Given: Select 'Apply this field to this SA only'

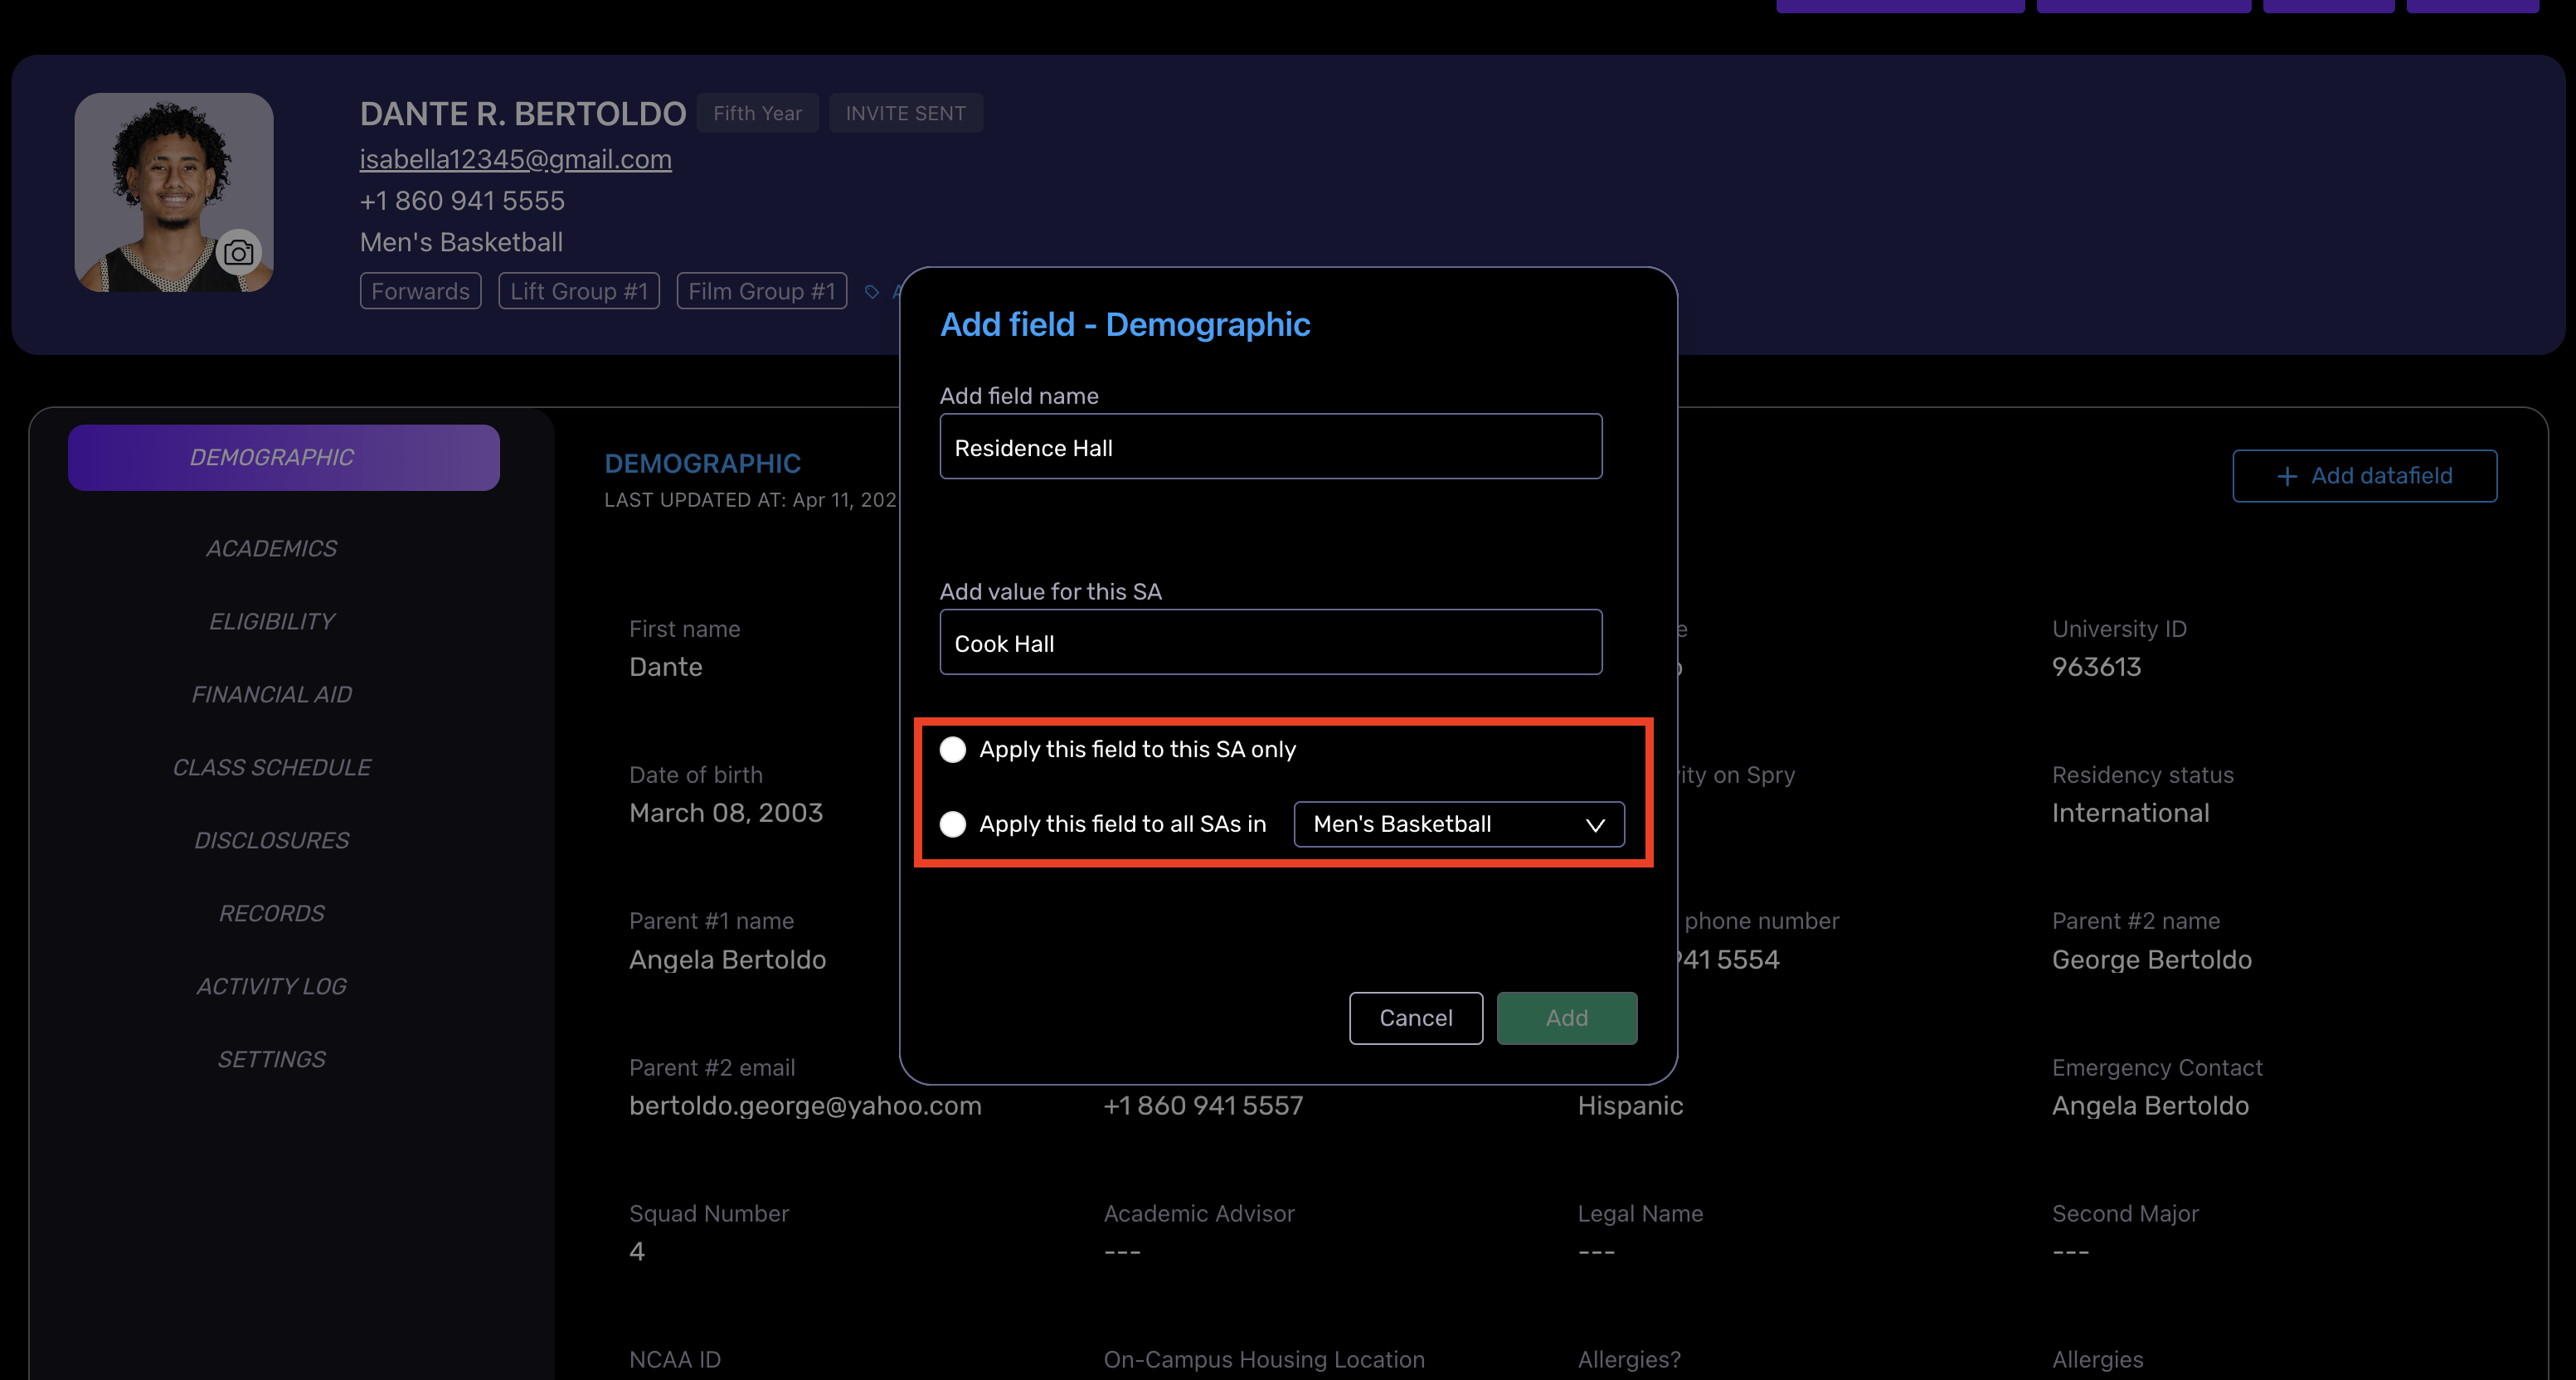Looking at the screenshot, I should pos(953,749).
